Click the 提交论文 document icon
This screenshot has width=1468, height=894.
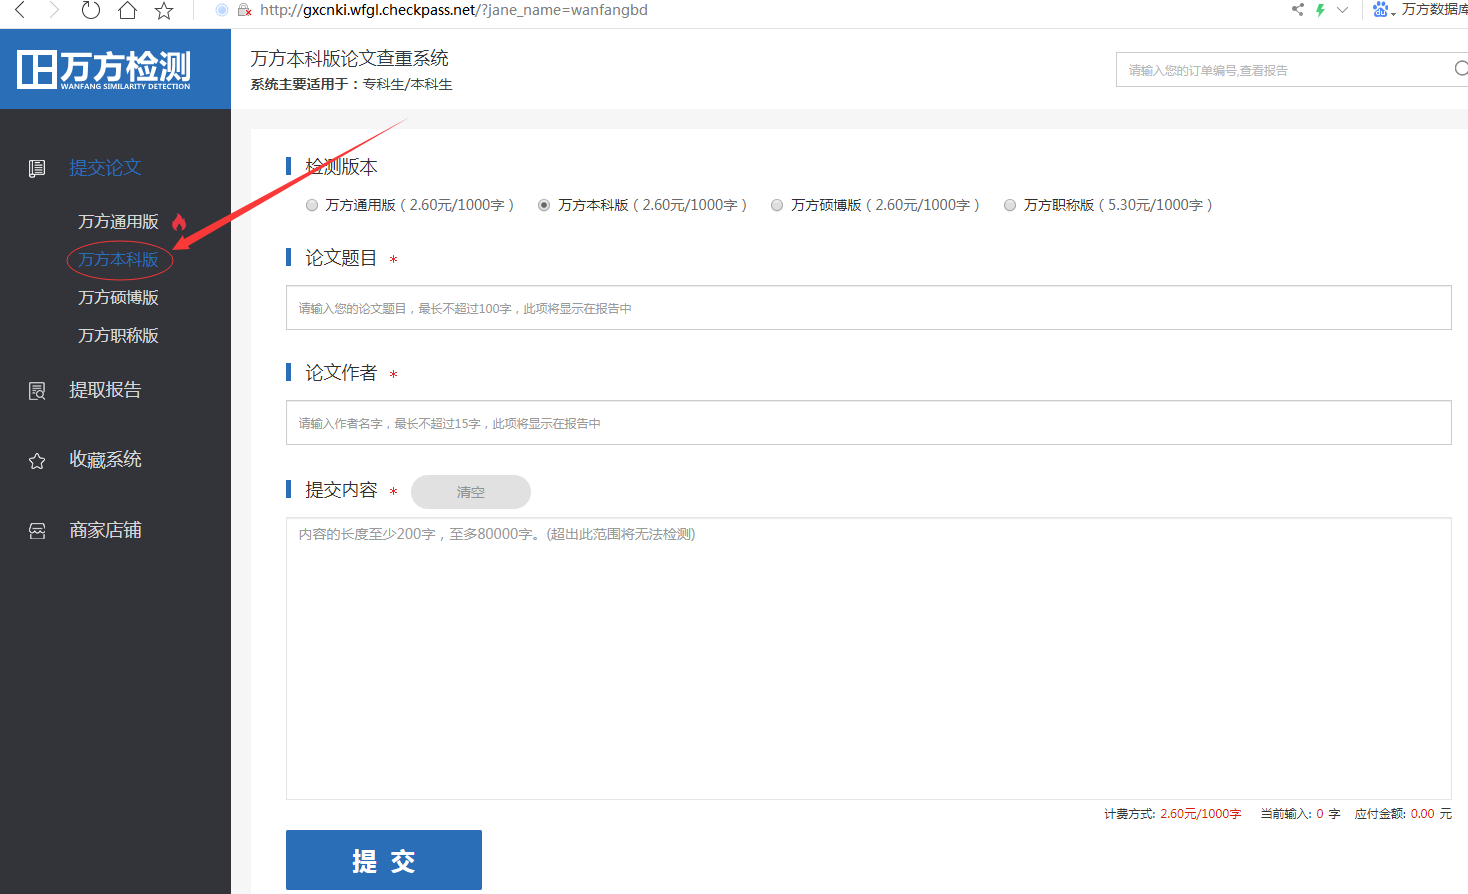37,168
